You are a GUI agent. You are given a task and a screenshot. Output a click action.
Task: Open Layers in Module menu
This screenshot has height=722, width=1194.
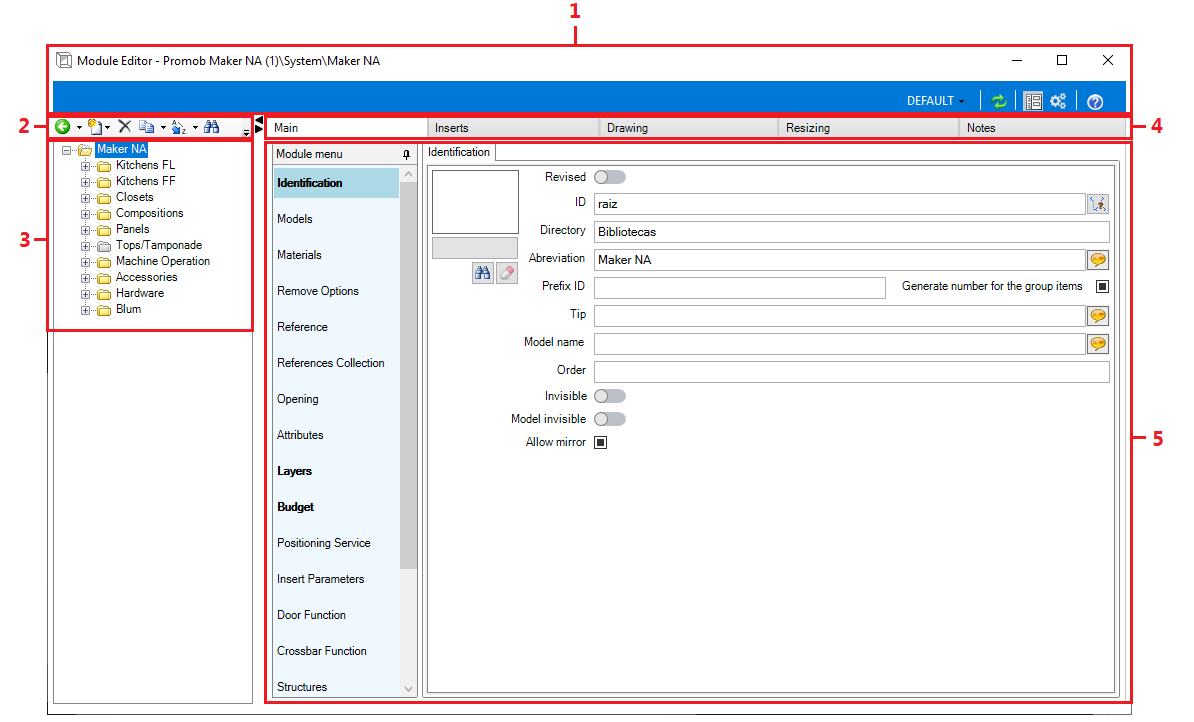click(336, 471)
